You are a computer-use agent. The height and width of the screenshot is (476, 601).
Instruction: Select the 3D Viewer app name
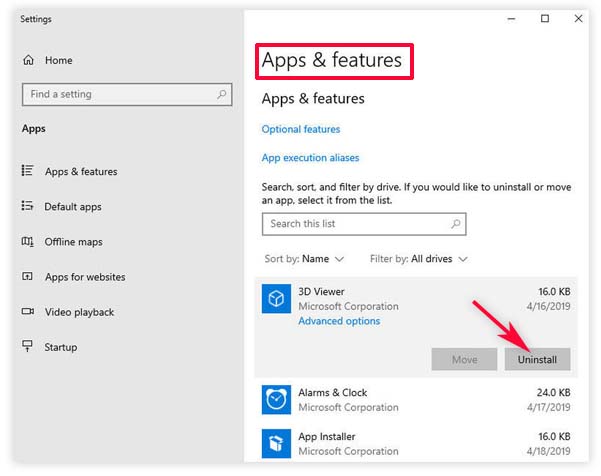coord(321,292)
